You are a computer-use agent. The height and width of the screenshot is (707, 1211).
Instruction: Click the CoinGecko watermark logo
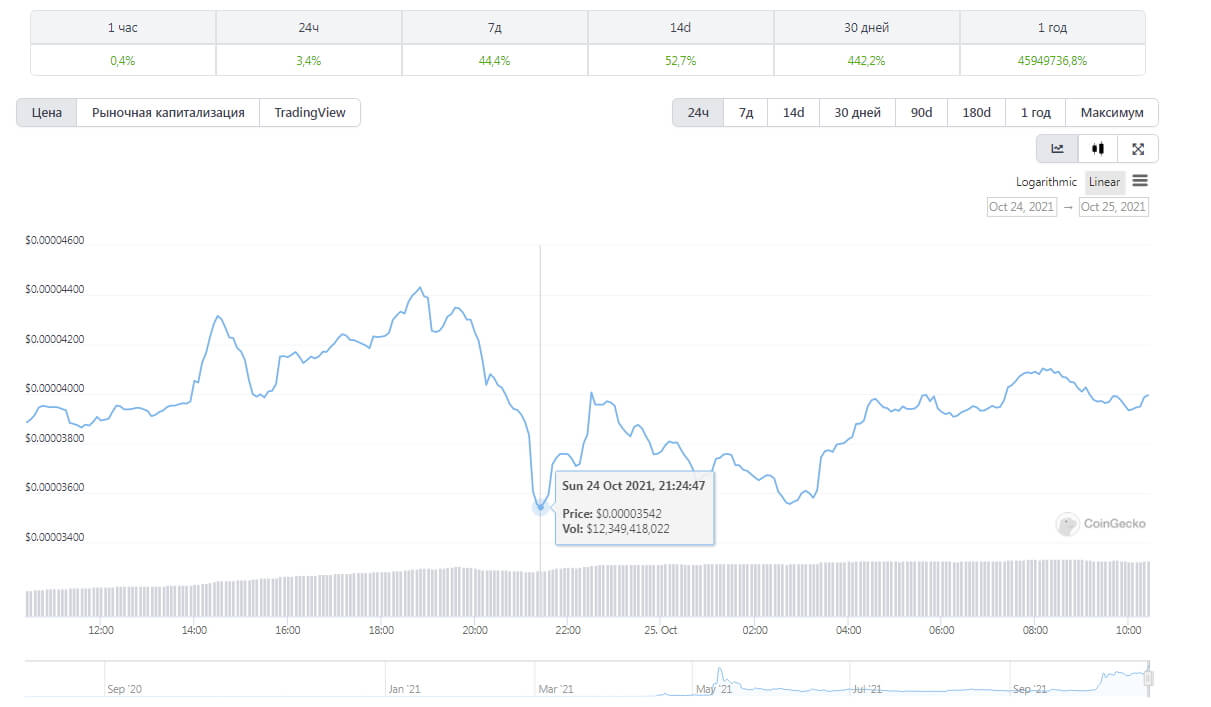(1101, 523)
